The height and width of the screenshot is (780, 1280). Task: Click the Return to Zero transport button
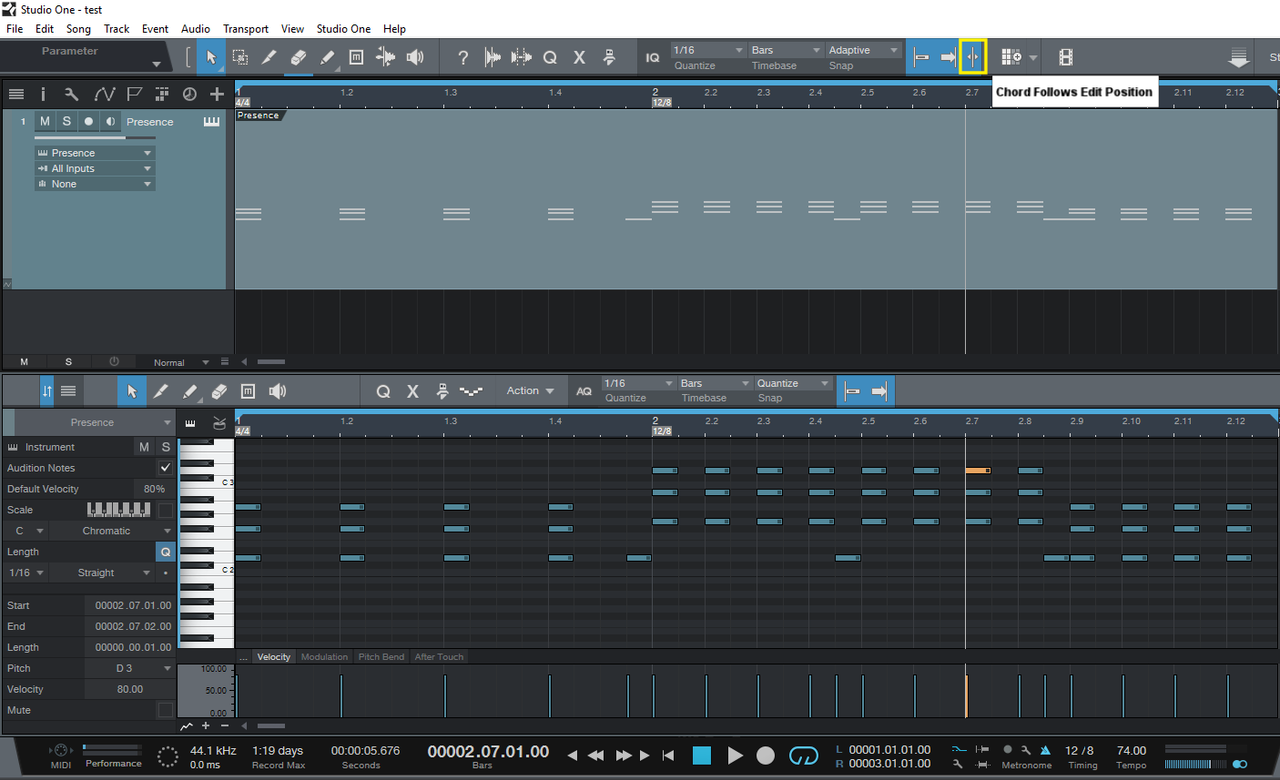668,755
